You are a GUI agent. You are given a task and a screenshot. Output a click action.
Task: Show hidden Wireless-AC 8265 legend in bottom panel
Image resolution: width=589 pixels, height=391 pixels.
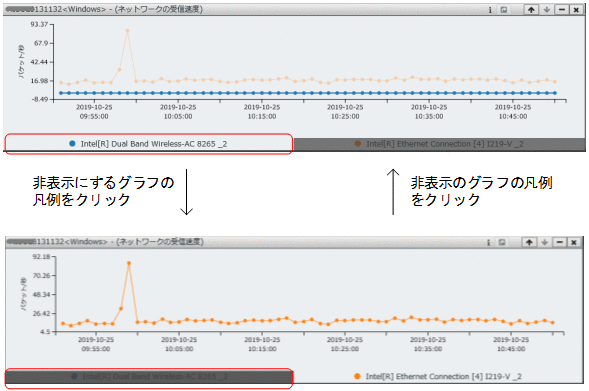(149, 376)
